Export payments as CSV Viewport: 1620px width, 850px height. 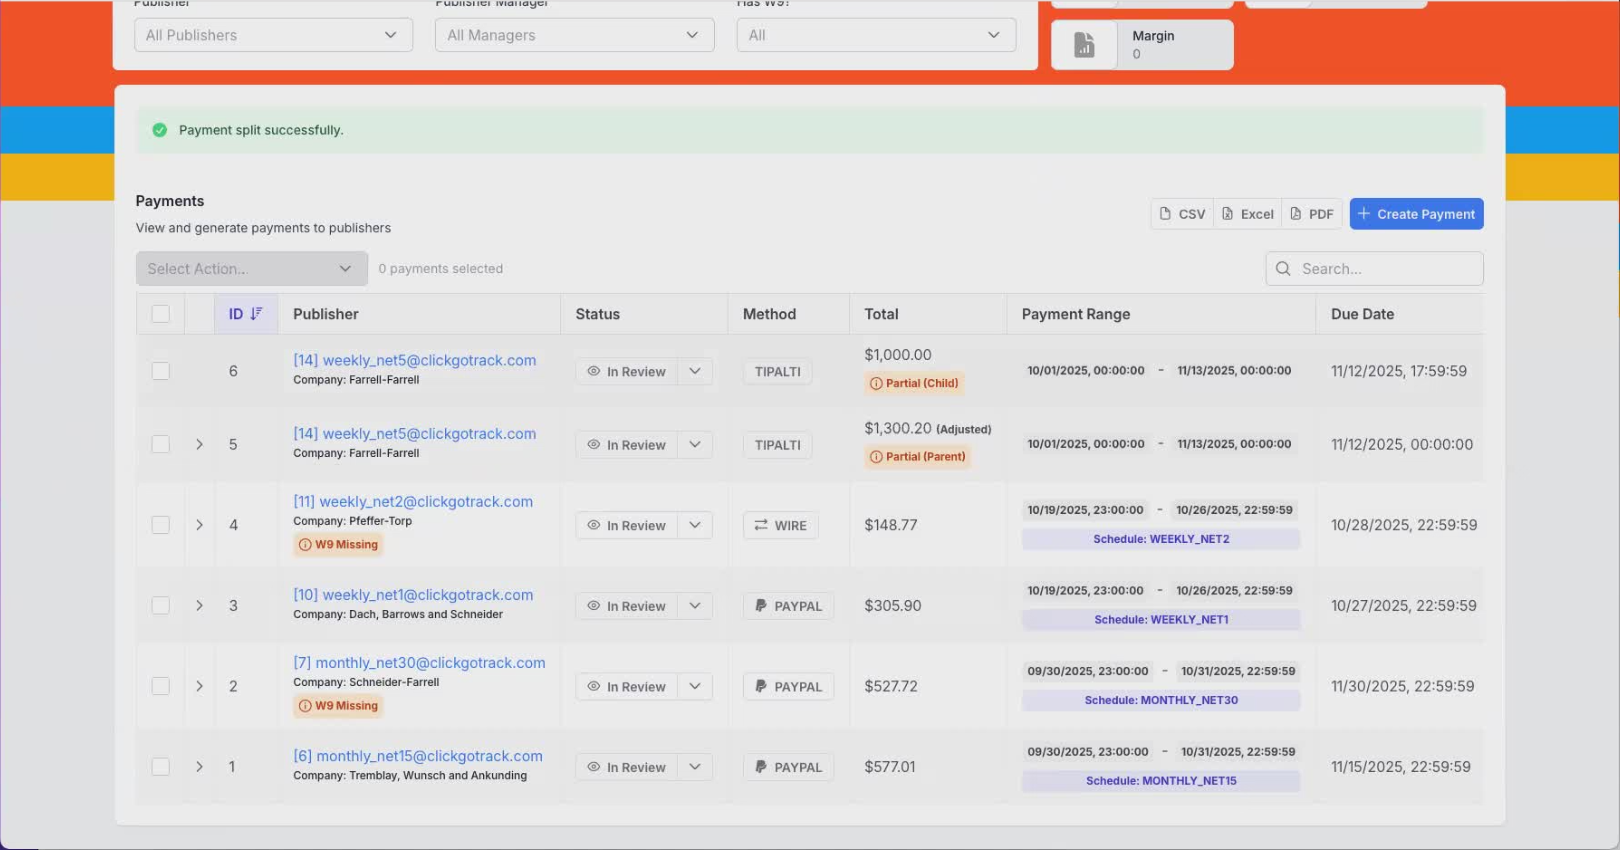(x=1182, y=214)
